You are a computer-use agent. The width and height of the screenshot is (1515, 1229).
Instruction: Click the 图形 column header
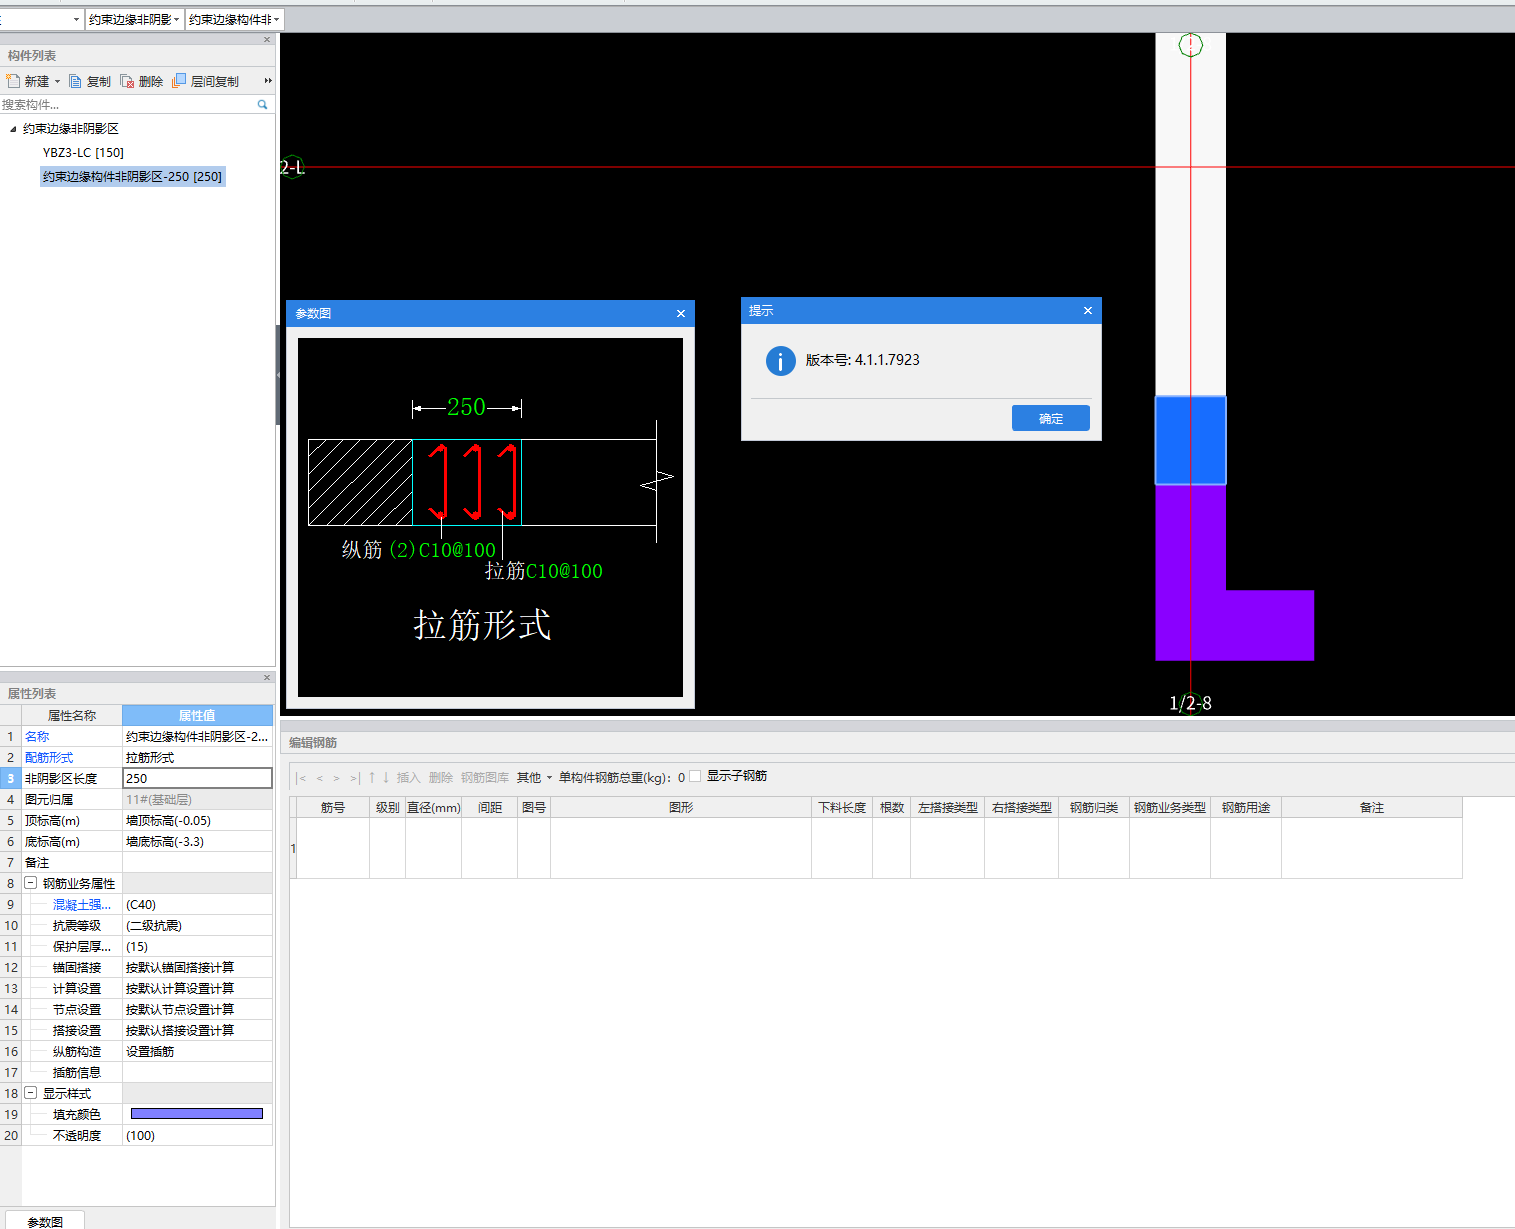point(681,807)
